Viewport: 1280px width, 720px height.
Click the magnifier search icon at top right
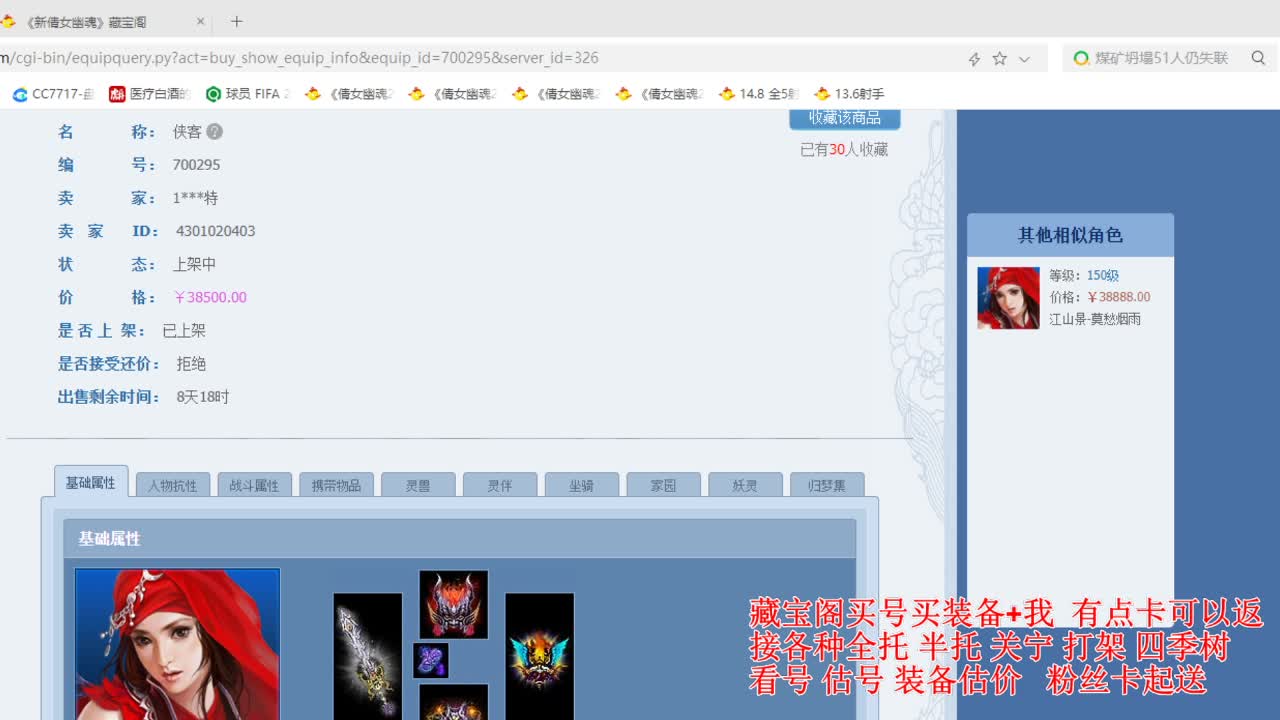pyautogui.click(x=1258, y=58)
